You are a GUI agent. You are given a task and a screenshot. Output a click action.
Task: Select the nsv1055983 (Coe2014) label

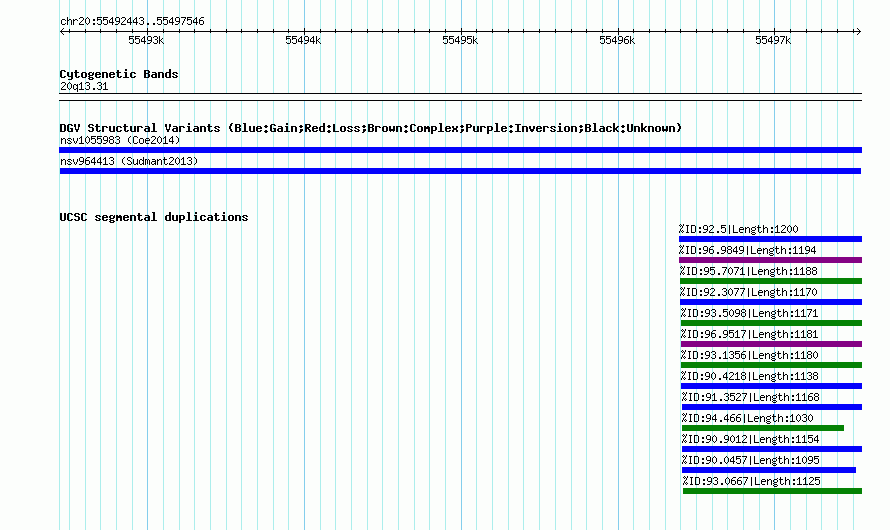(x=120, y=140)
